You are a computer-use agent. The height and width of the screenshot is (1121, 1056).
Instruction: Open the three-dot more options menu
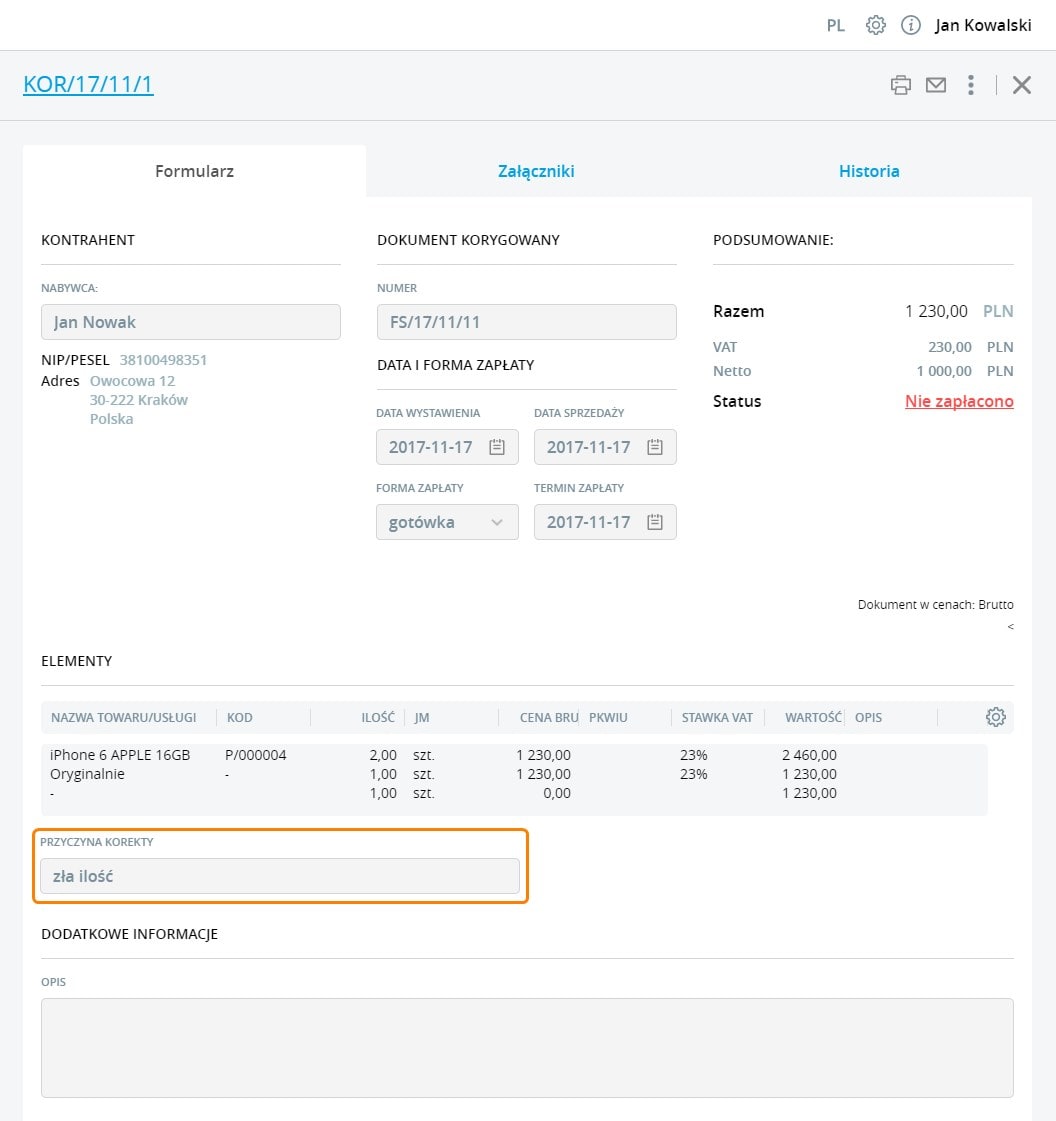pyautogui.click(x=970, y=85)
